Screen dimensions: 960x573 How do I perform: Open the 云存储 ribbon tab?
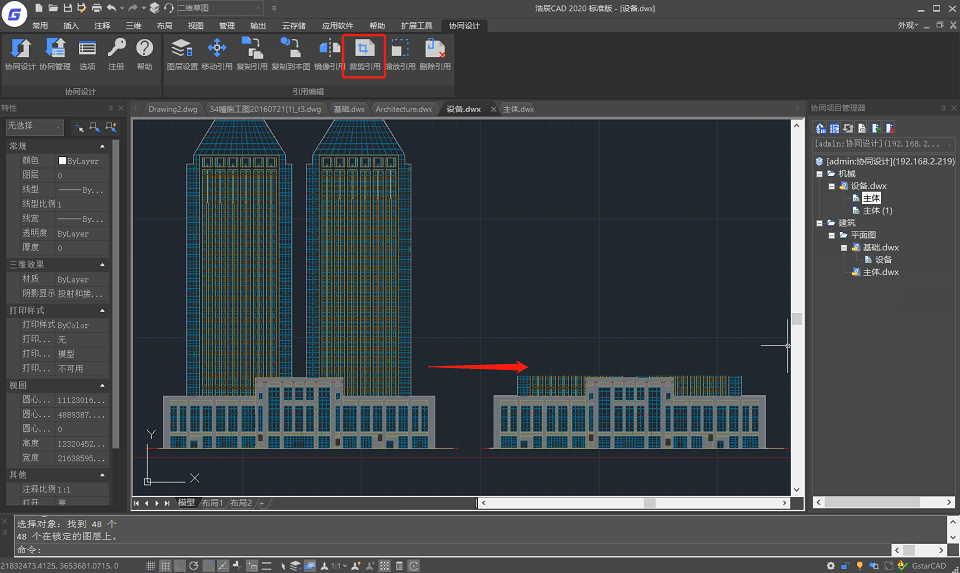[293, 26]
